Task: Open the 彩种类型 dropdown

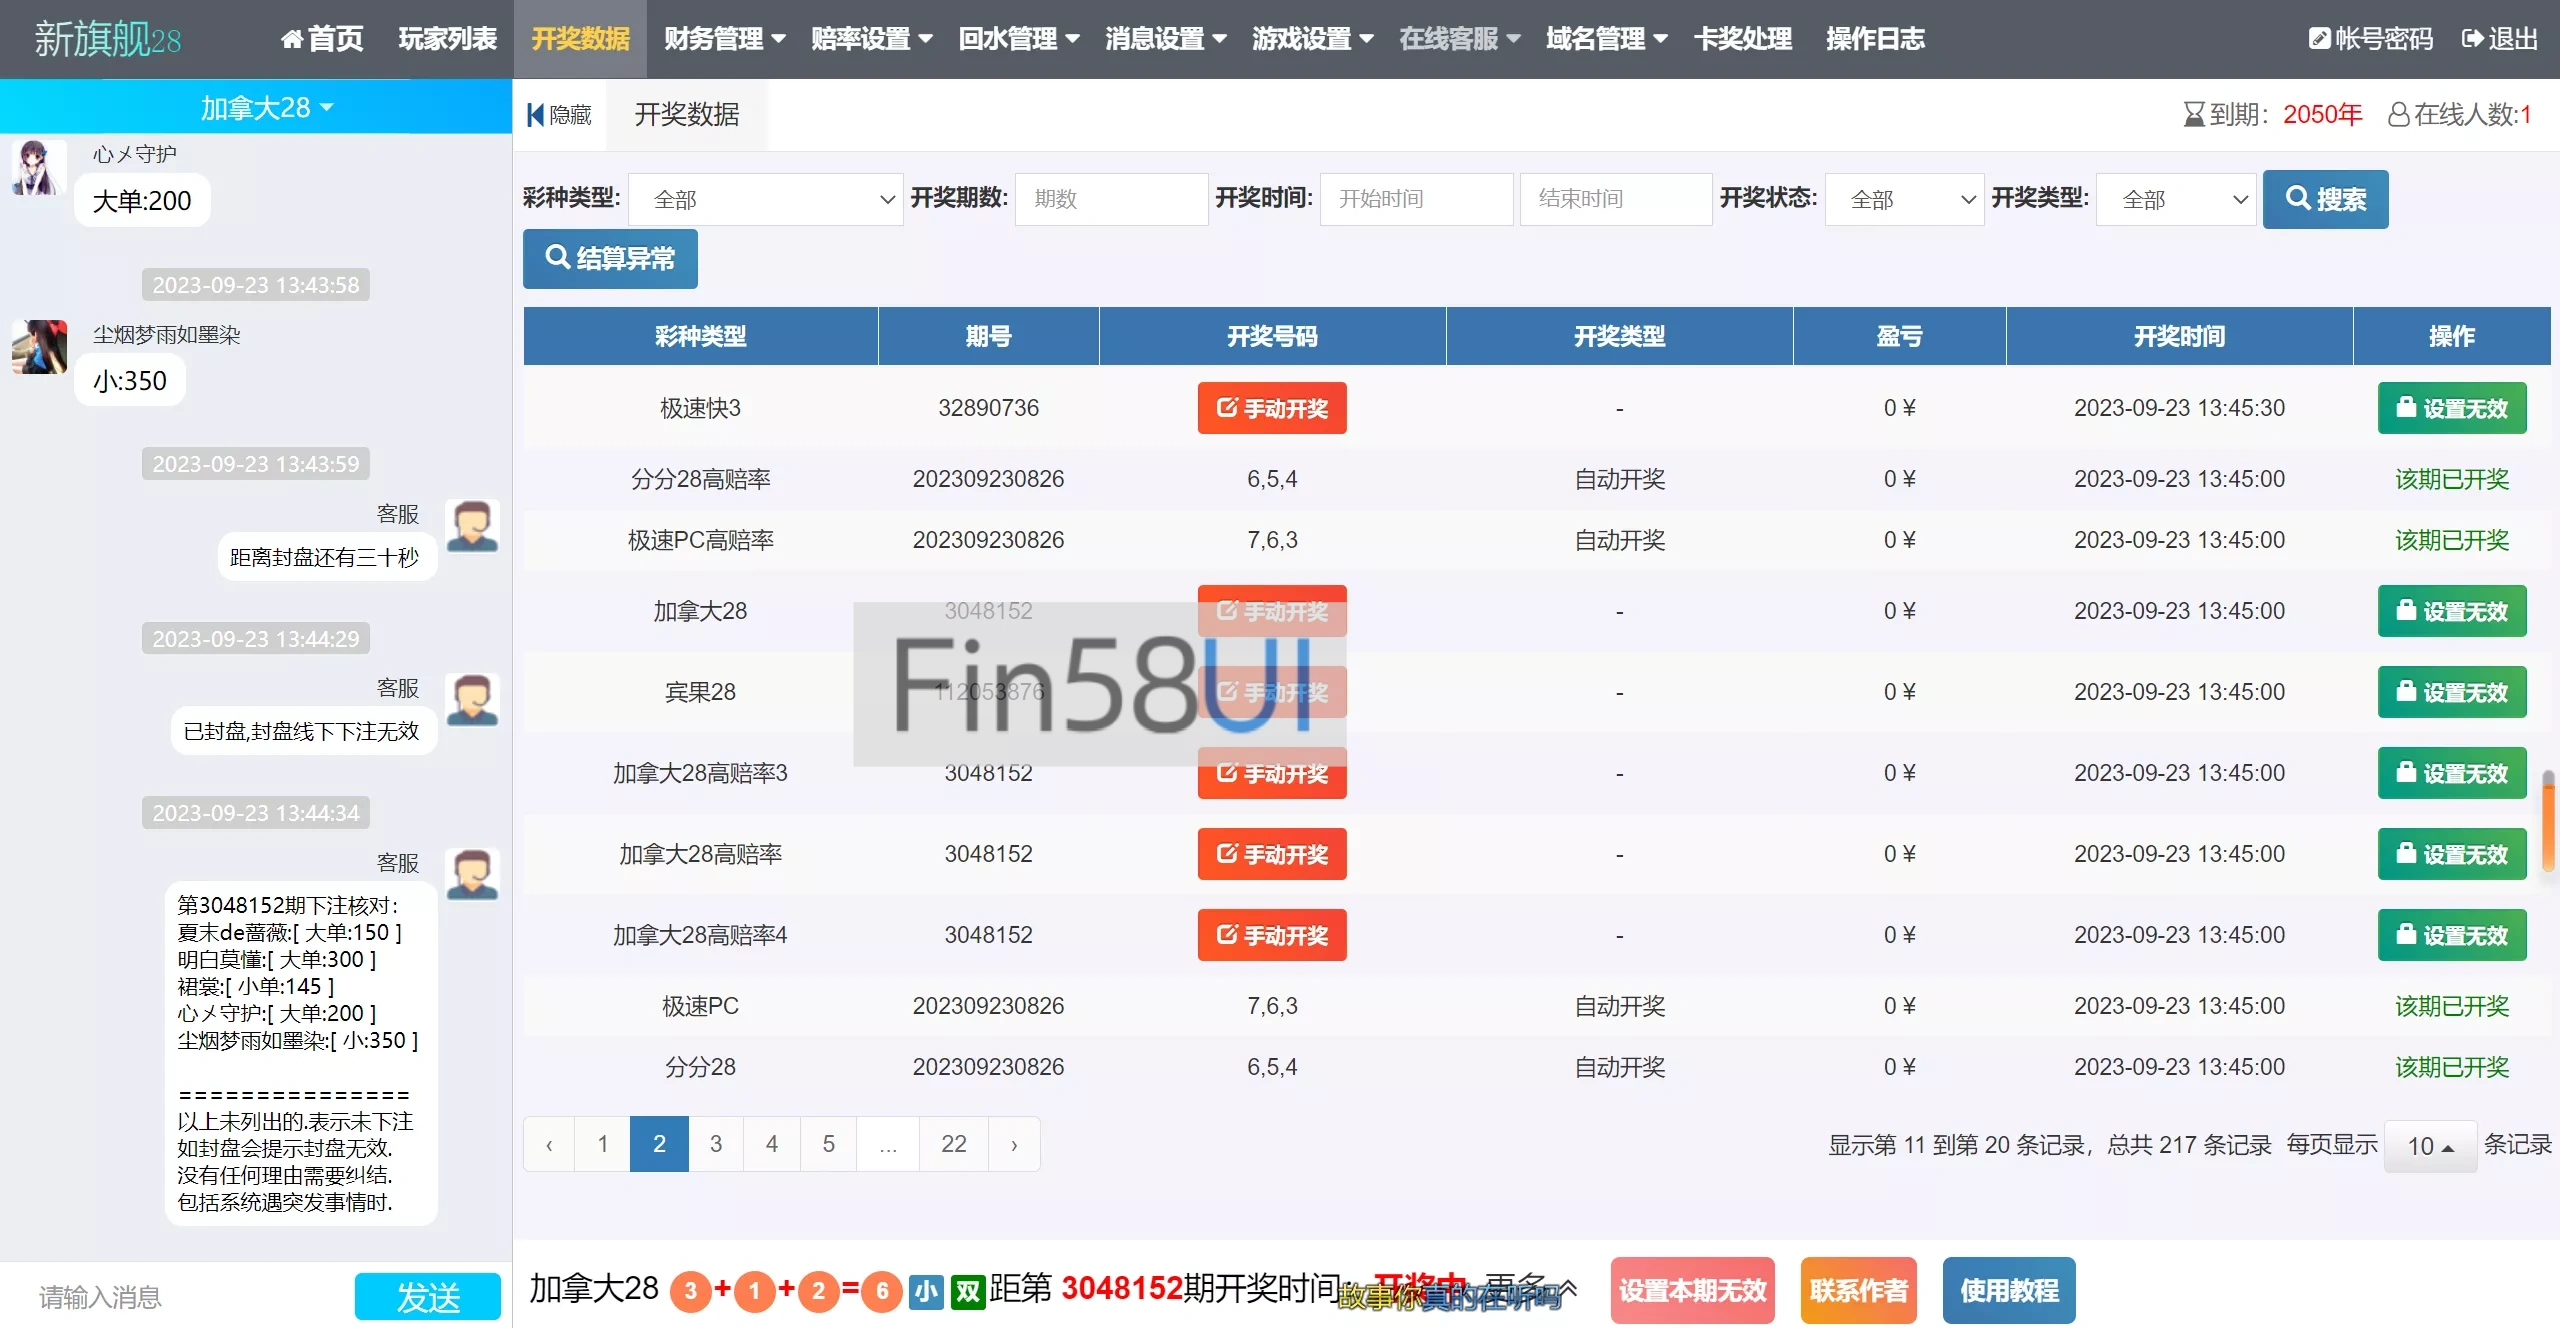Action: coord(765,199)
